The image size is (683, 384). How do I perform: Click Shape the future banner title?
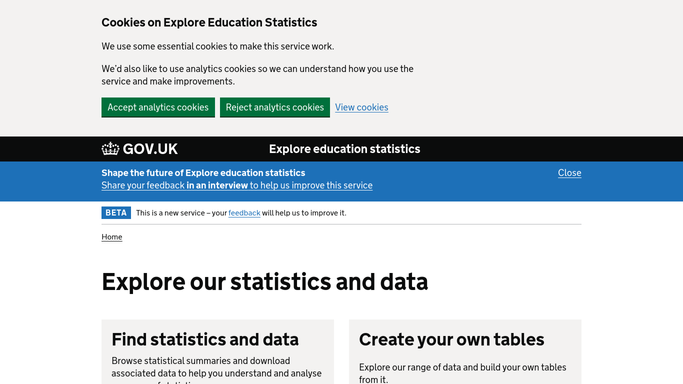pos(203,173)
